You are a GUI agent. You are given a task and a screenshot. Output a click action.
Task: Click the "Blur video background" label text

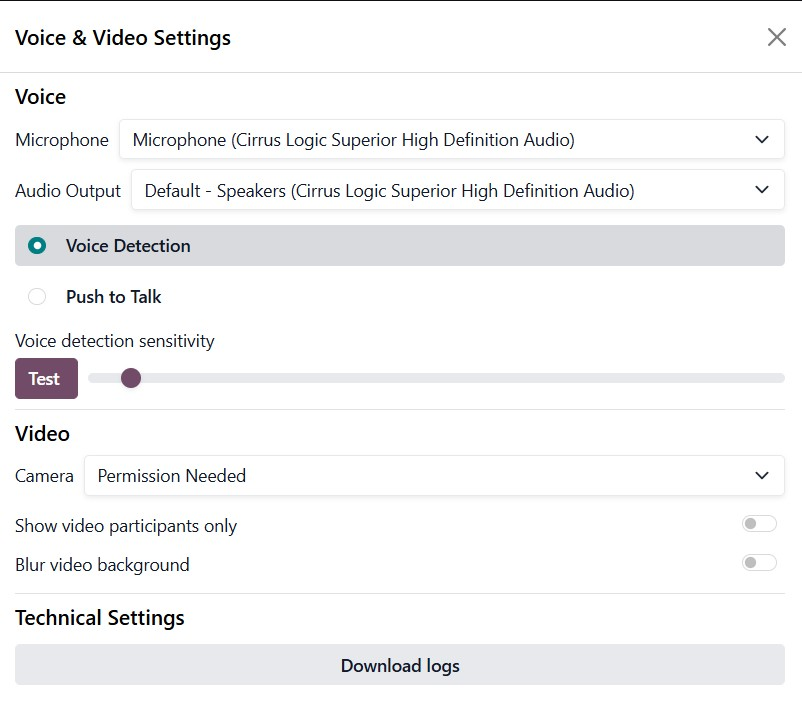tap(102, 565)
